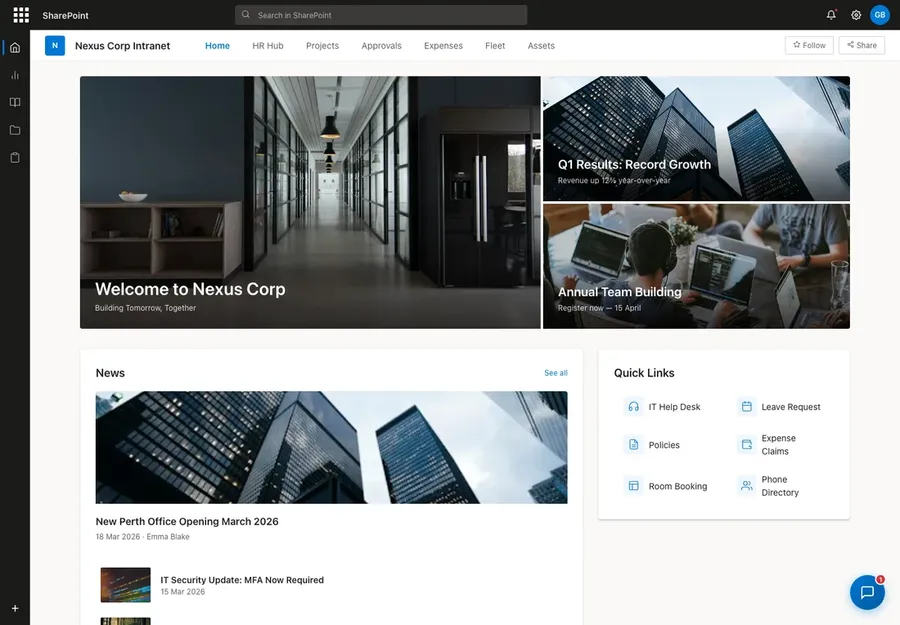The width and height of the screenshot is (900, 625).
Task: Click the Room Booking layout icon
Action: pyautogui.click(x=634, y=486)
